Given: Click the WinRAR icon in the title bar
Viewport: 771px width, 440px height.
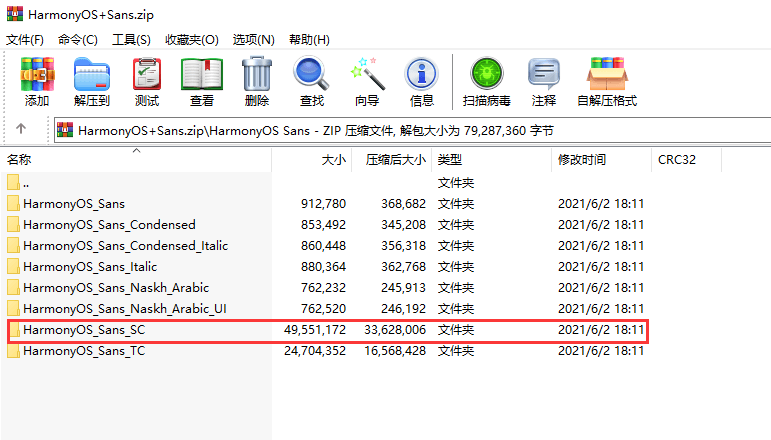Looking at the screenshot, I should (x=15, y=14).
